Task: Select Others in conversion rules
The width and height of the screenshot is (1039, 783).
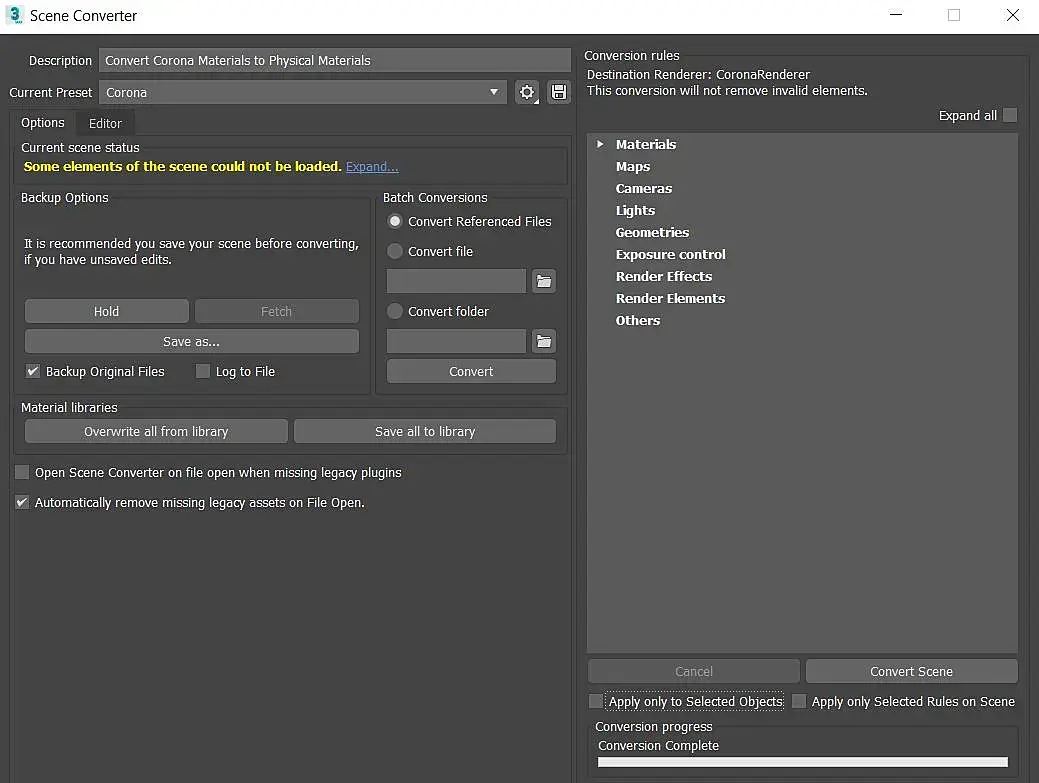Action: coord(638,321)
